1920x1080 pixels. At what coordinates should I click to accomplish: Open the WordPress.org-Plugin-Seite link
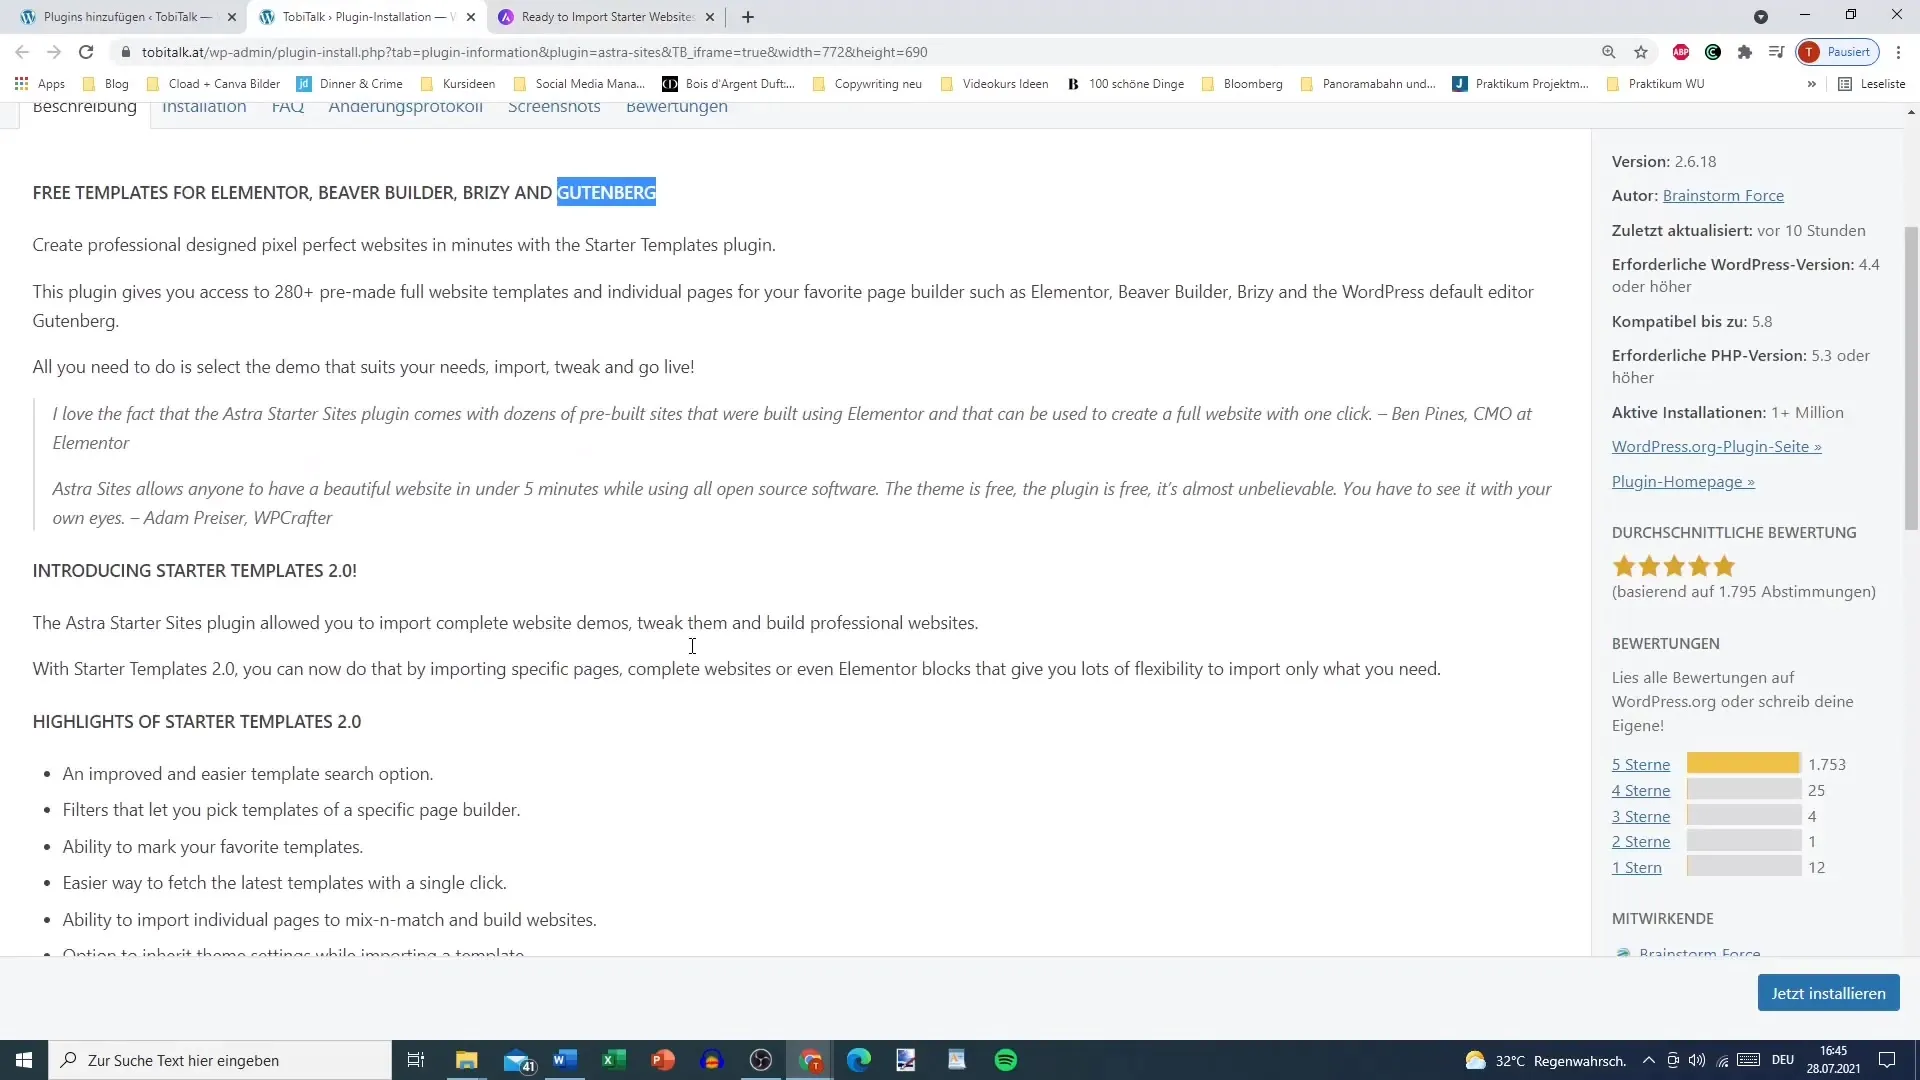click(1717, 446)
